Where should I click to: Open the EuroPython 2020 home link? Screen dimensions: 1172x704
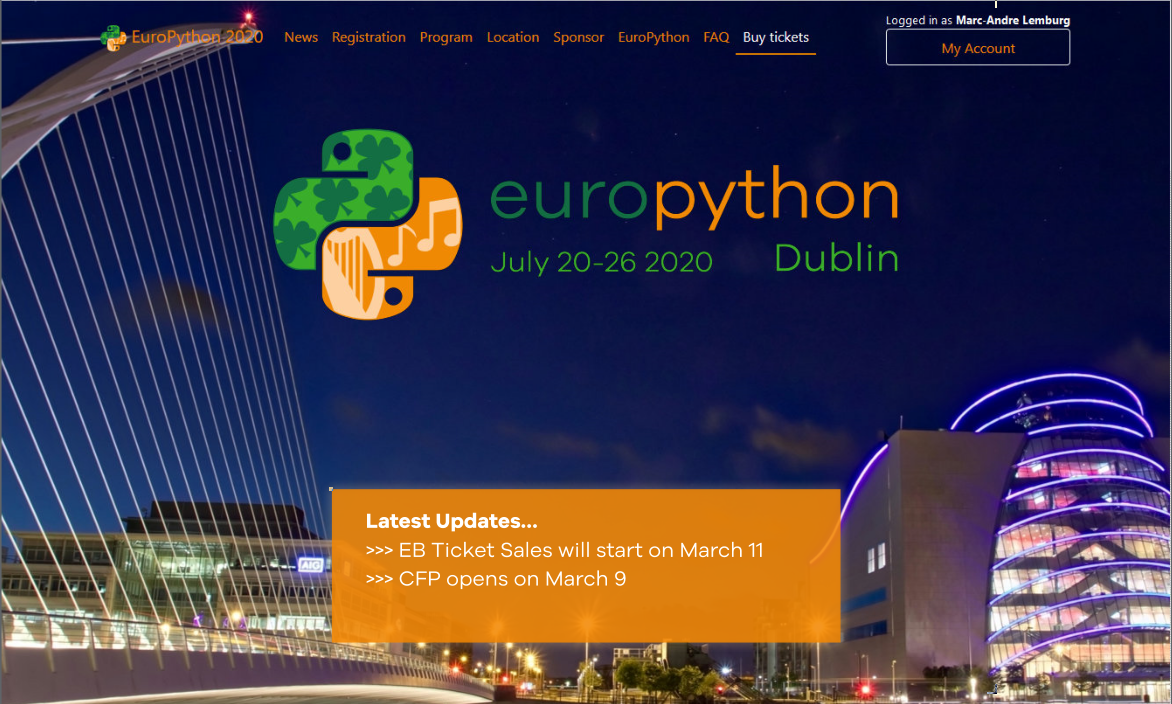(197, 37)
